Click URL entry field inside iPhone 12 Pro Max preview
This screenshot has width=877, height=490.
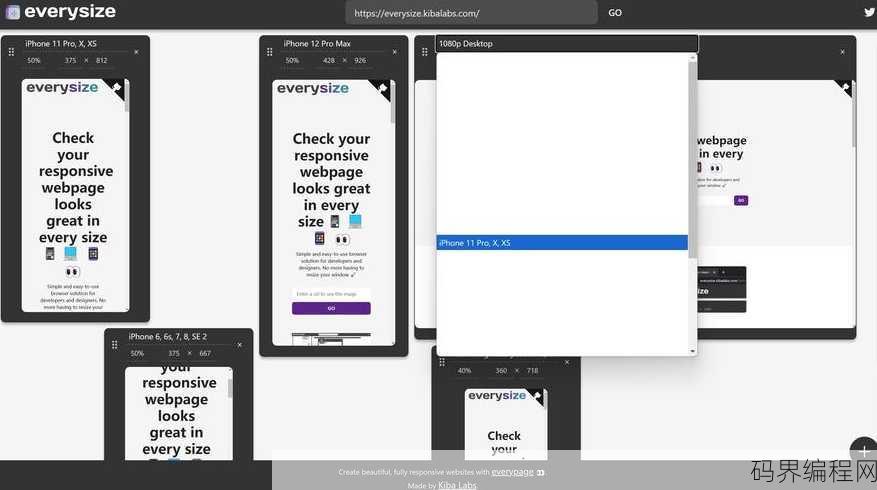click(x=331, y=294)
